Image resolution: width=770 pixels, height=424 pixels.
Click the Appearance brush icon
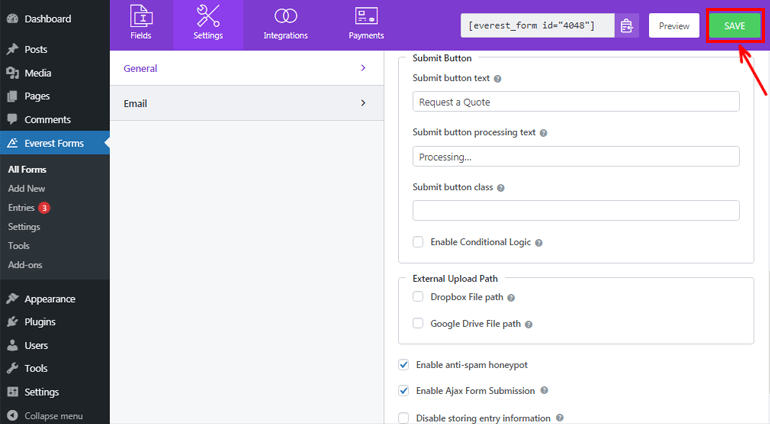point(12,299)
